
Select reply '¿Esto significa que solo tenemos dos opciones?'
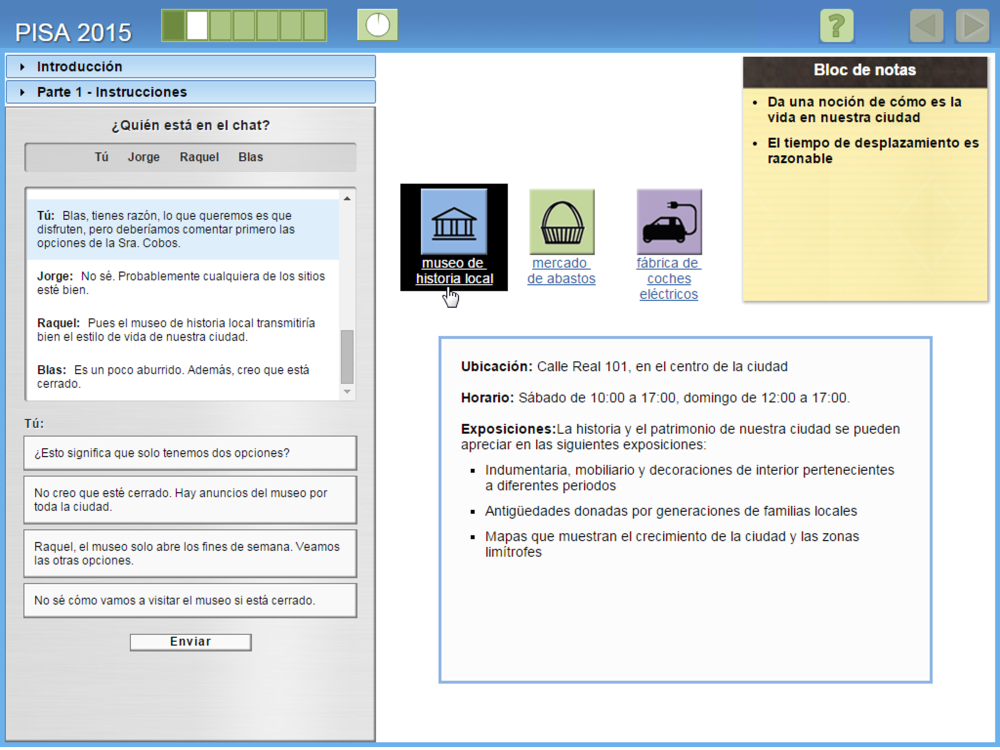pos(190,453)
